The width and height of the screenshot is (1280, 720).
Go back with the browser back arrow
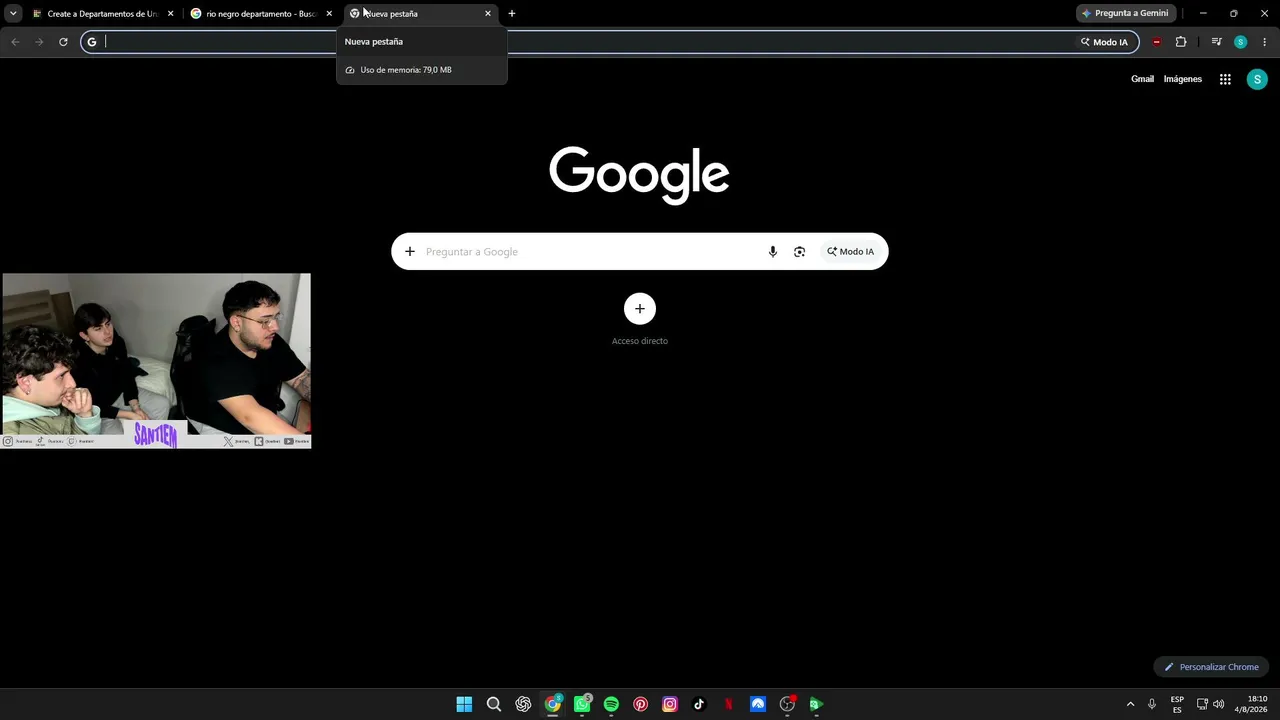pyautogui.click(x=15, y=42)
